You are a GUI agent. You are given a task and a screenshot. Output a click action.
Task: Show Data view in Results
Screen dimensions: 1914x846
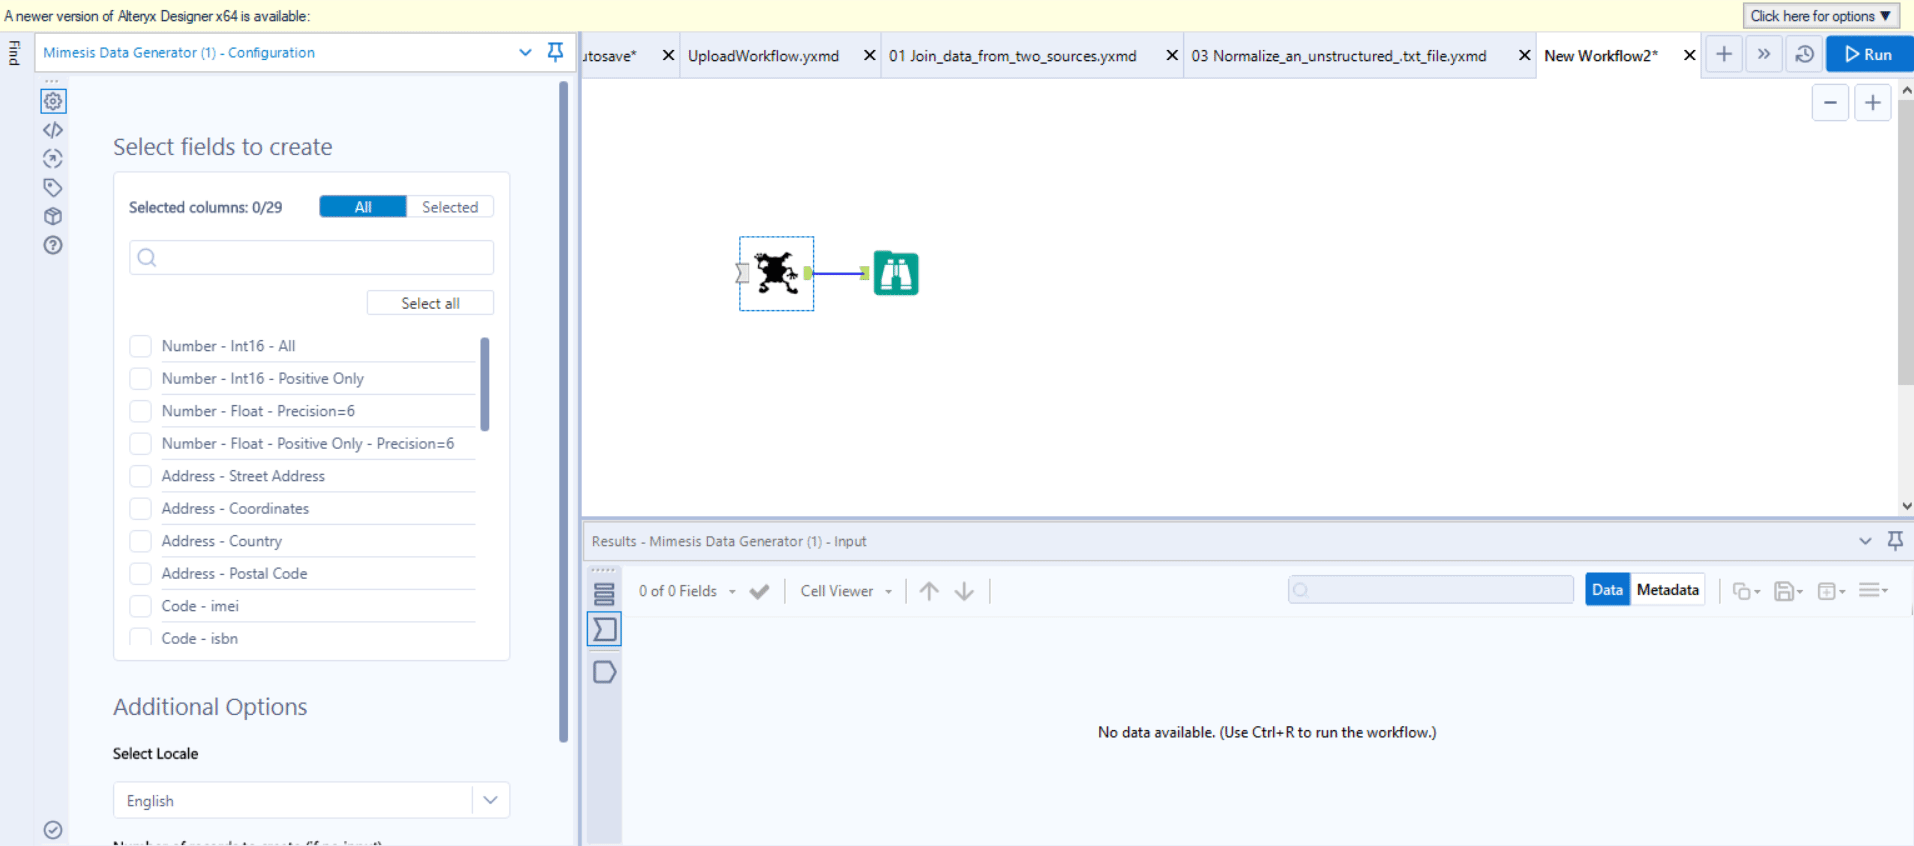(1607, 590)
